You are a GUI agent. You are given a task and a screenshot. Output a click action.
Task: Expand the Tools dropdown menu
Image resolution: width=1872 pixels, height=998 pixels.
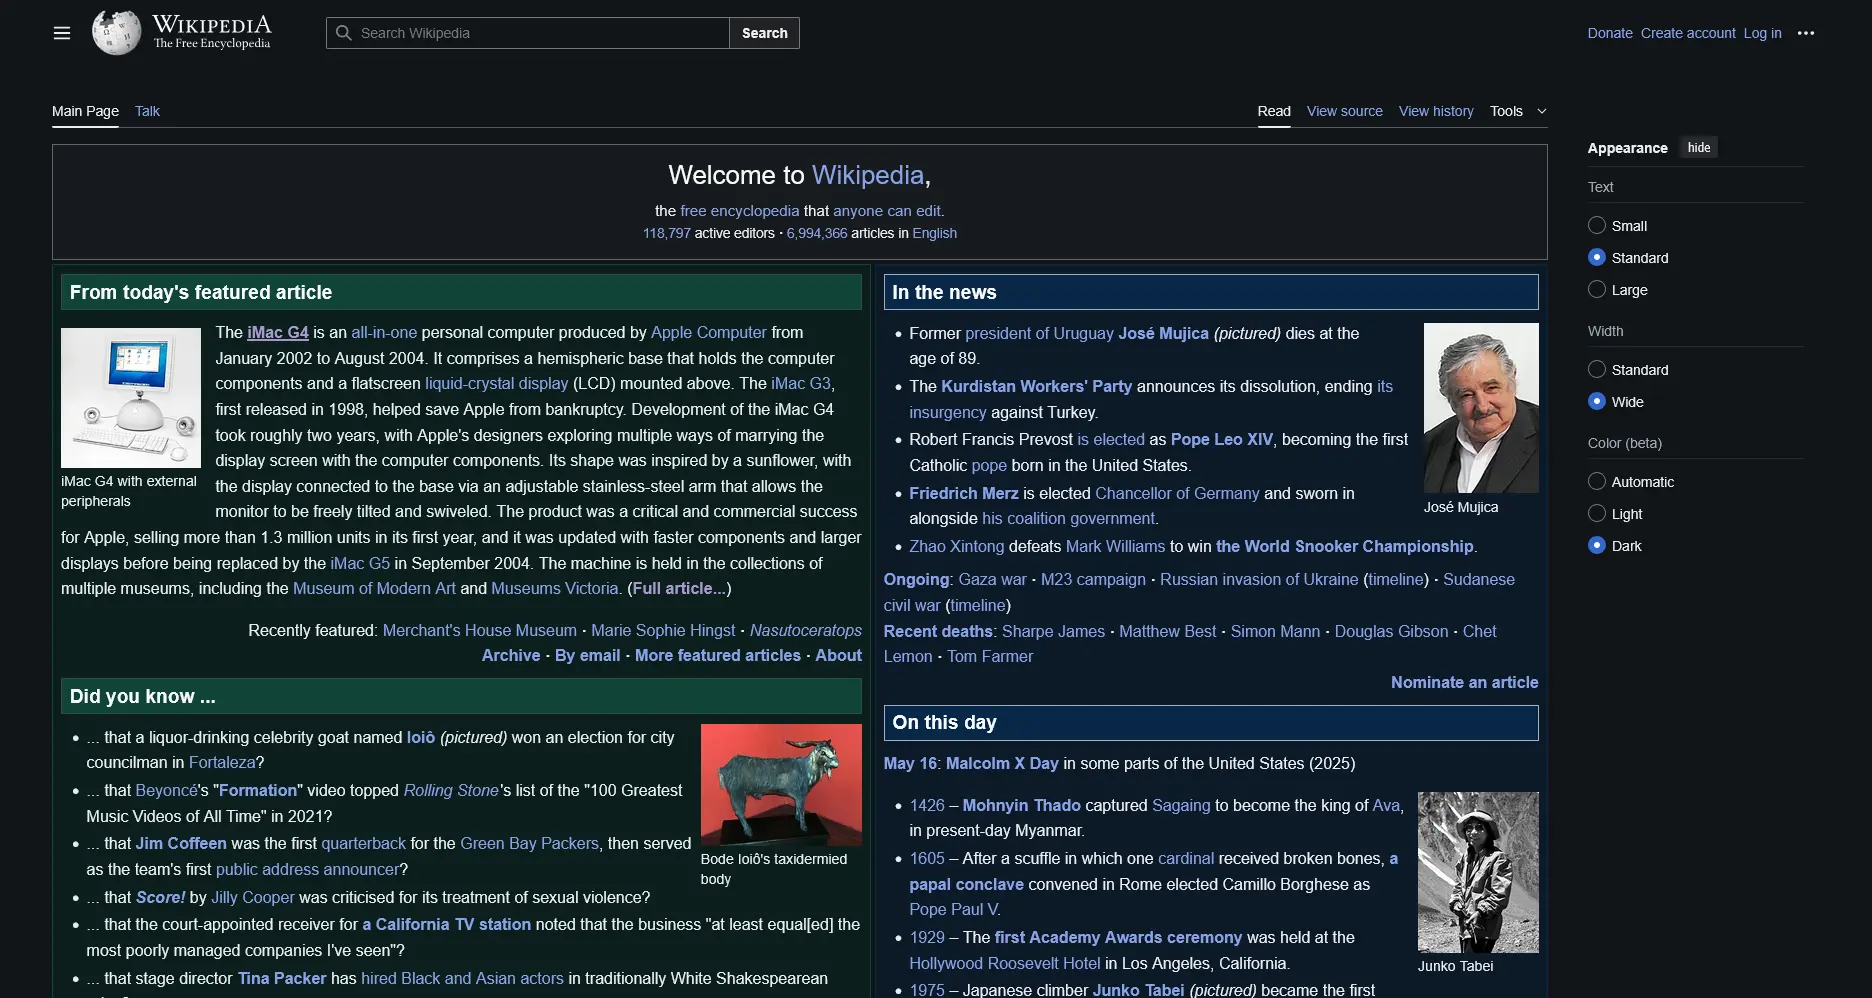click(x=1518, y=111)
